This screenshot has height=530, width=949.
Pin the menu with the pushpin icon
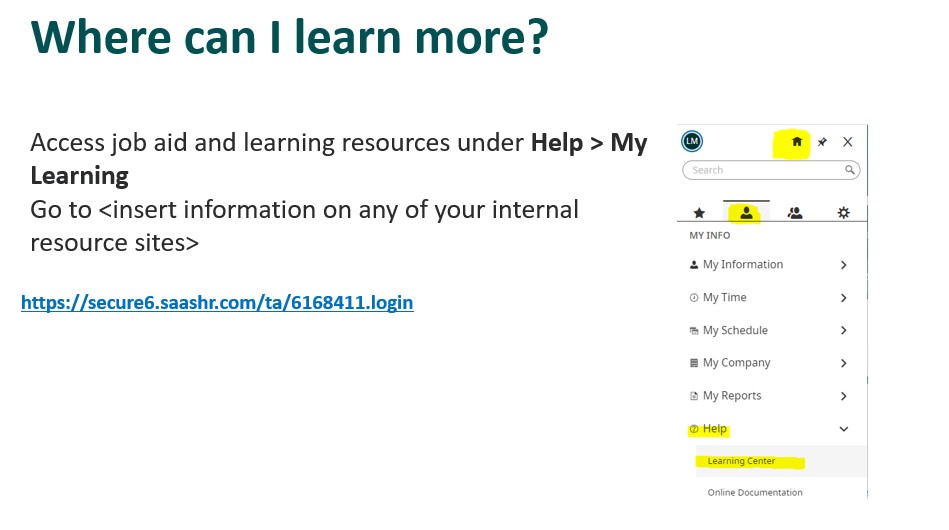pyautogui.click(x=822, y=142)
